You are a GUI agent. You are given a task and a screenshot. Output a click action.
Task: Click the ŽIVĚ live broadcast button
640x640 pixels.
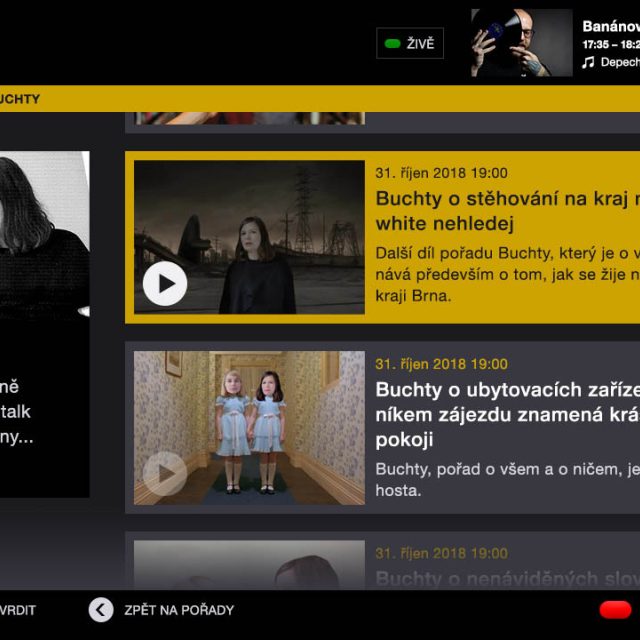tap(410, 44)
